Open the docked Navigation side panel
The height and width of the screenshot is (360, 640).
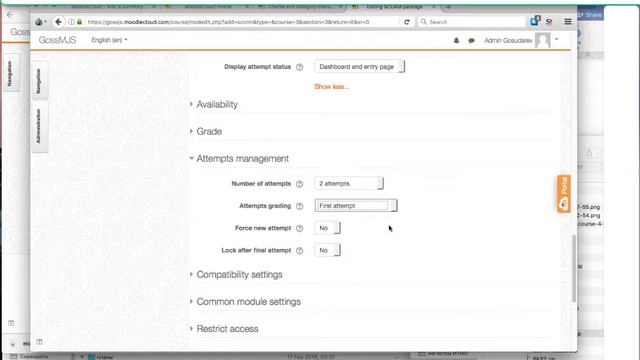click(39, 80)
